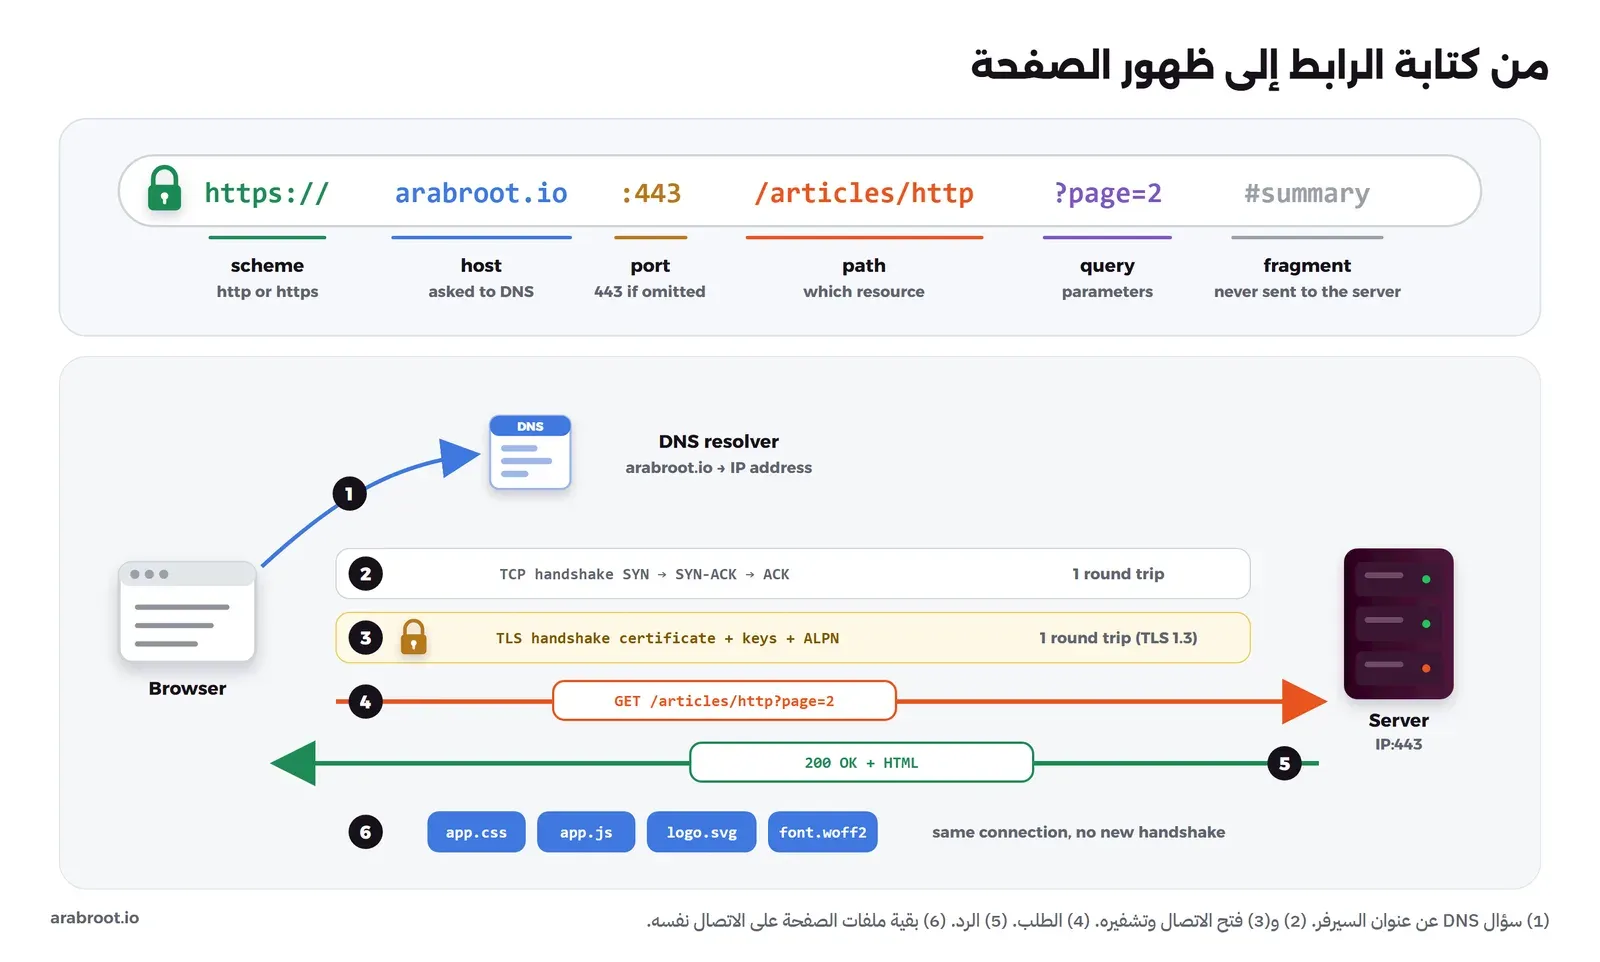Click the TCP handshake SYN text
Screen dimensions: 1600x962
click(x=644, y=574)
